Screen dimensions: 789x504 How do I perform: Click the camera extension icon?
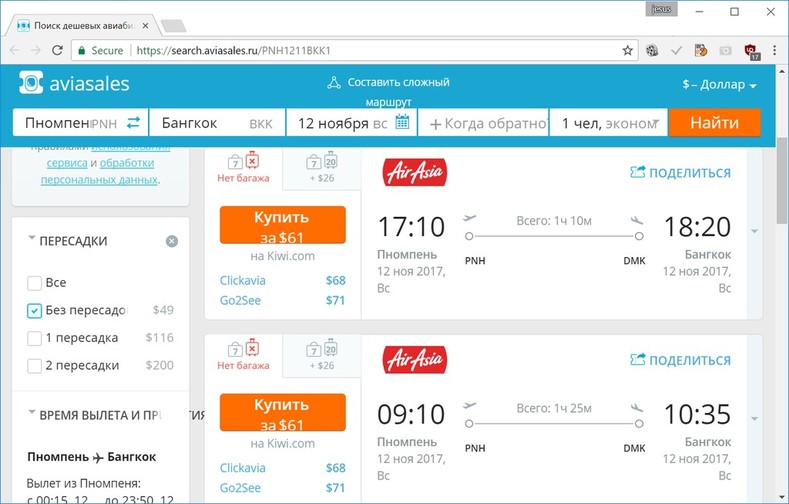(x=725, y=50)
